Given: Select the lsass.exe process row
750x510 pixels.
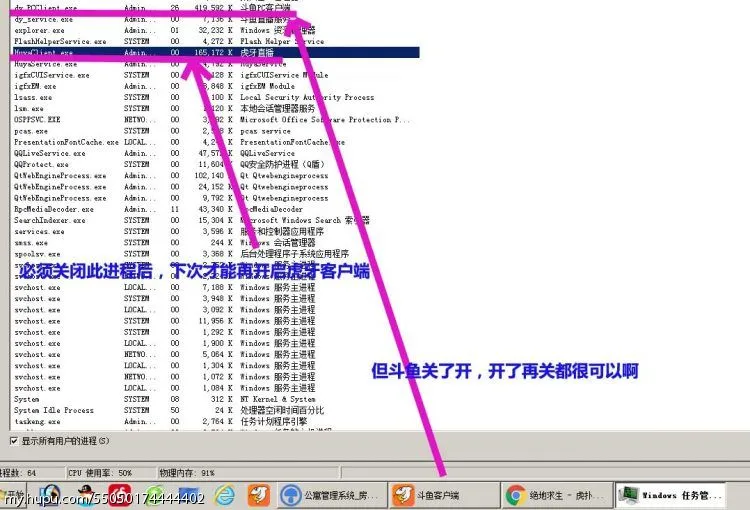Looking at the screenshot, I should point(215,97).
